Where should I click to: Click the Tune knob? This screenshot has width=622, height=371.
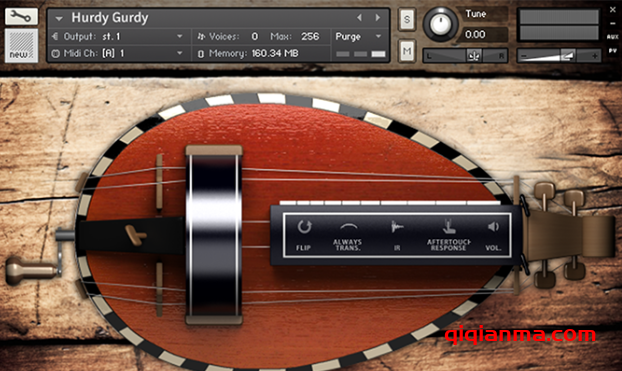tap(440, 24)
